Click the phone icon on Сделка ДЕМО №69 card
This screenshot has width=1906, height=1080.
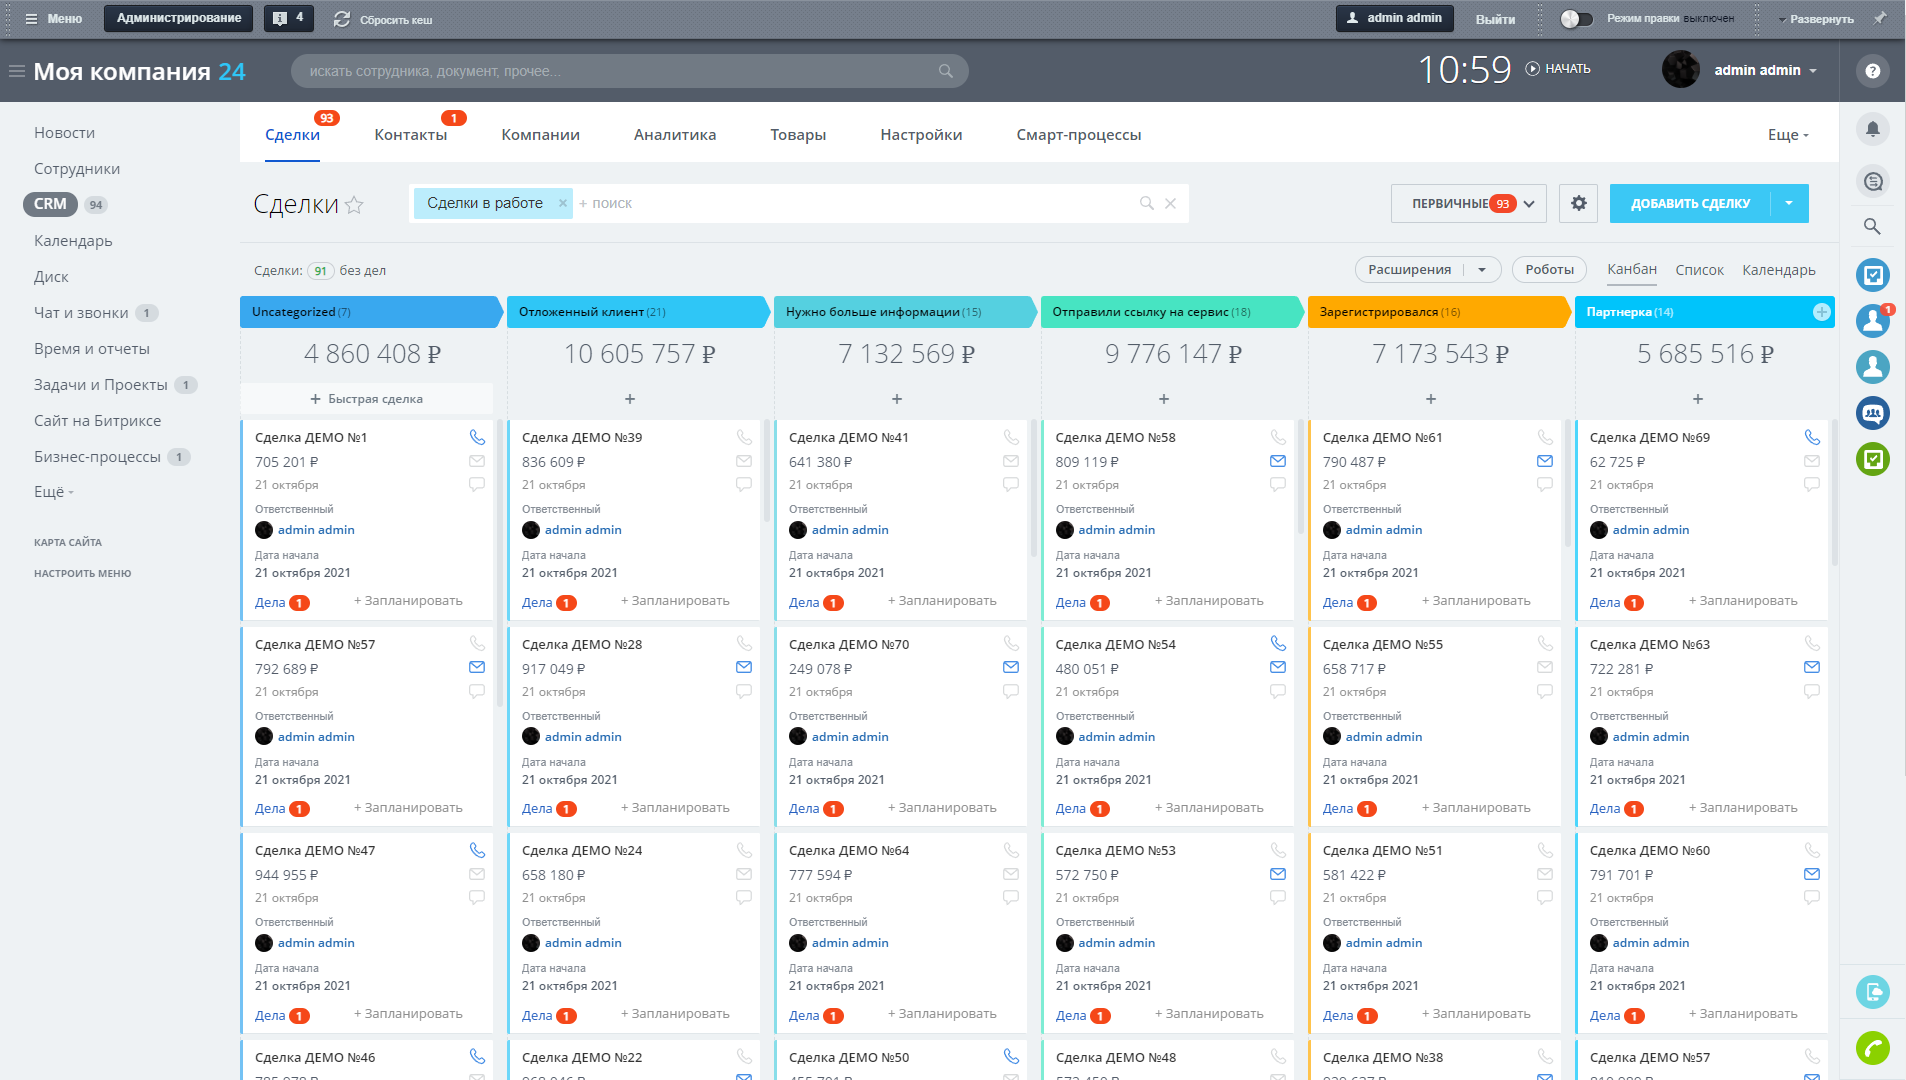[1812, 438]
